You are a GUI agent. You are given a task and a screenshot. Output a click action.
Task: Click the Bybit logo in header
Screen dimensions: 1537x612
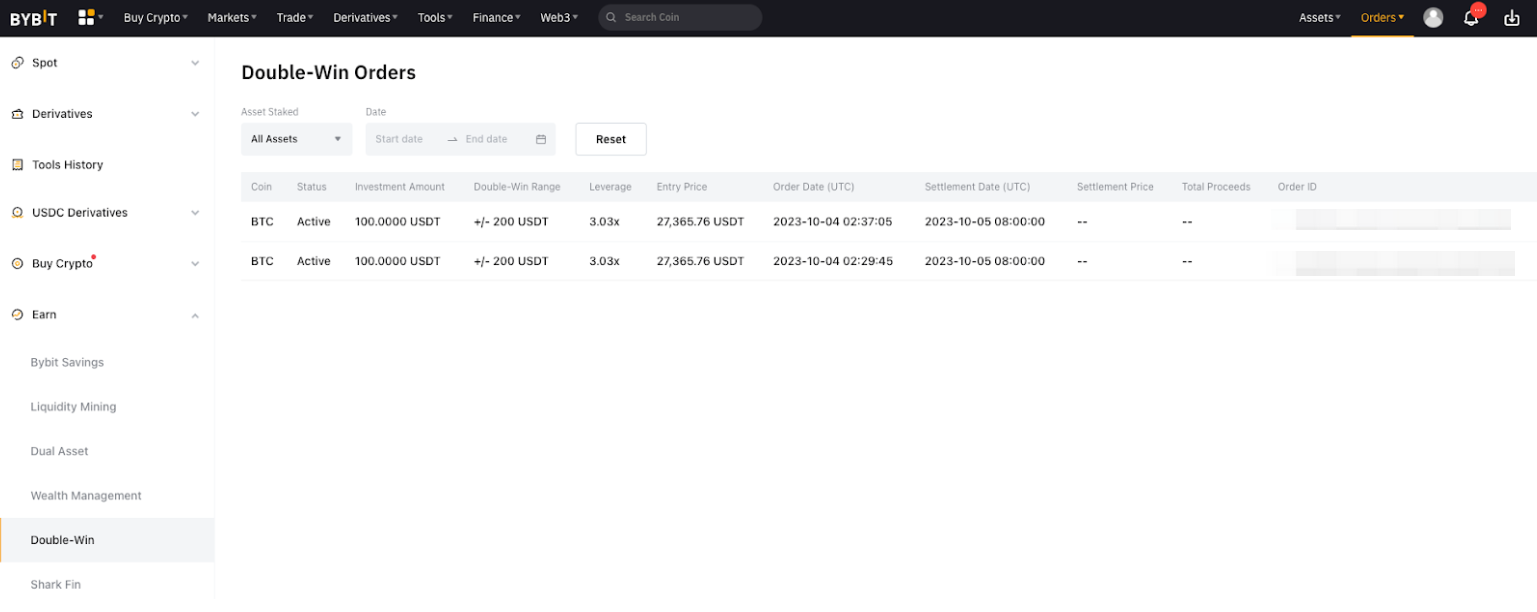(33, 18)
